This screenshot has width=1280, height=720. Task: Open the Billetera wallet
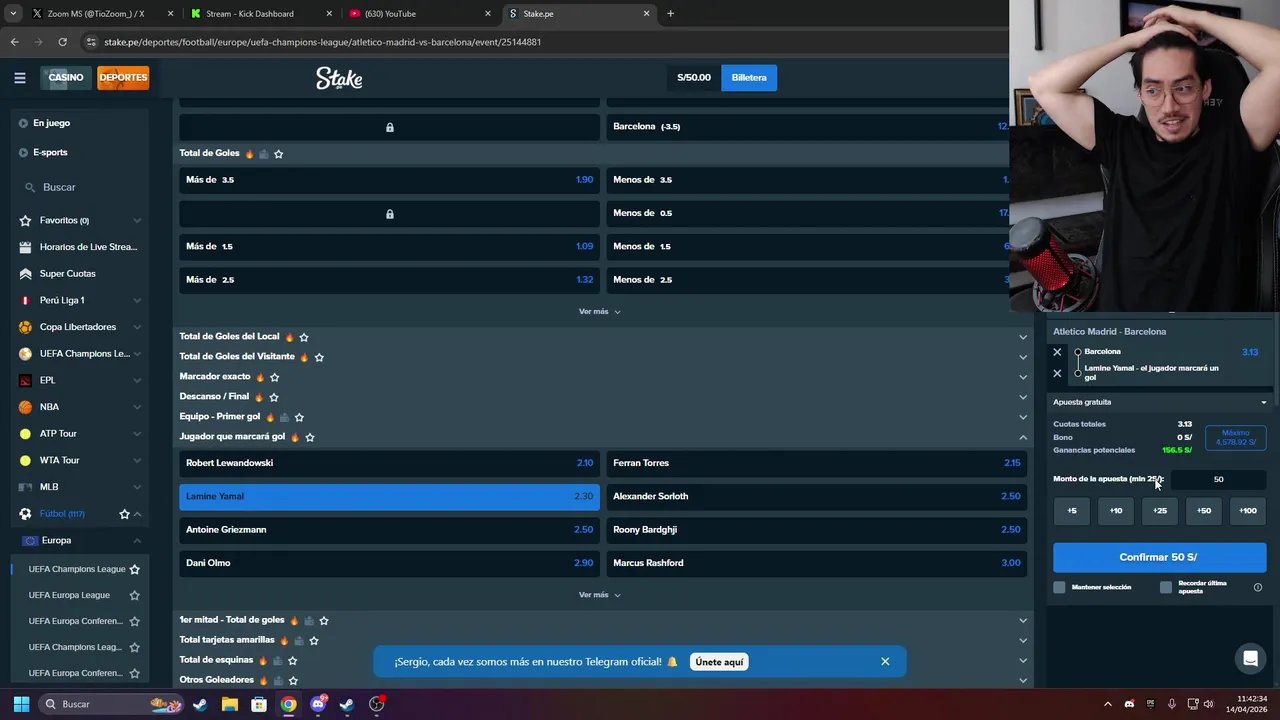tap(749, 78)
